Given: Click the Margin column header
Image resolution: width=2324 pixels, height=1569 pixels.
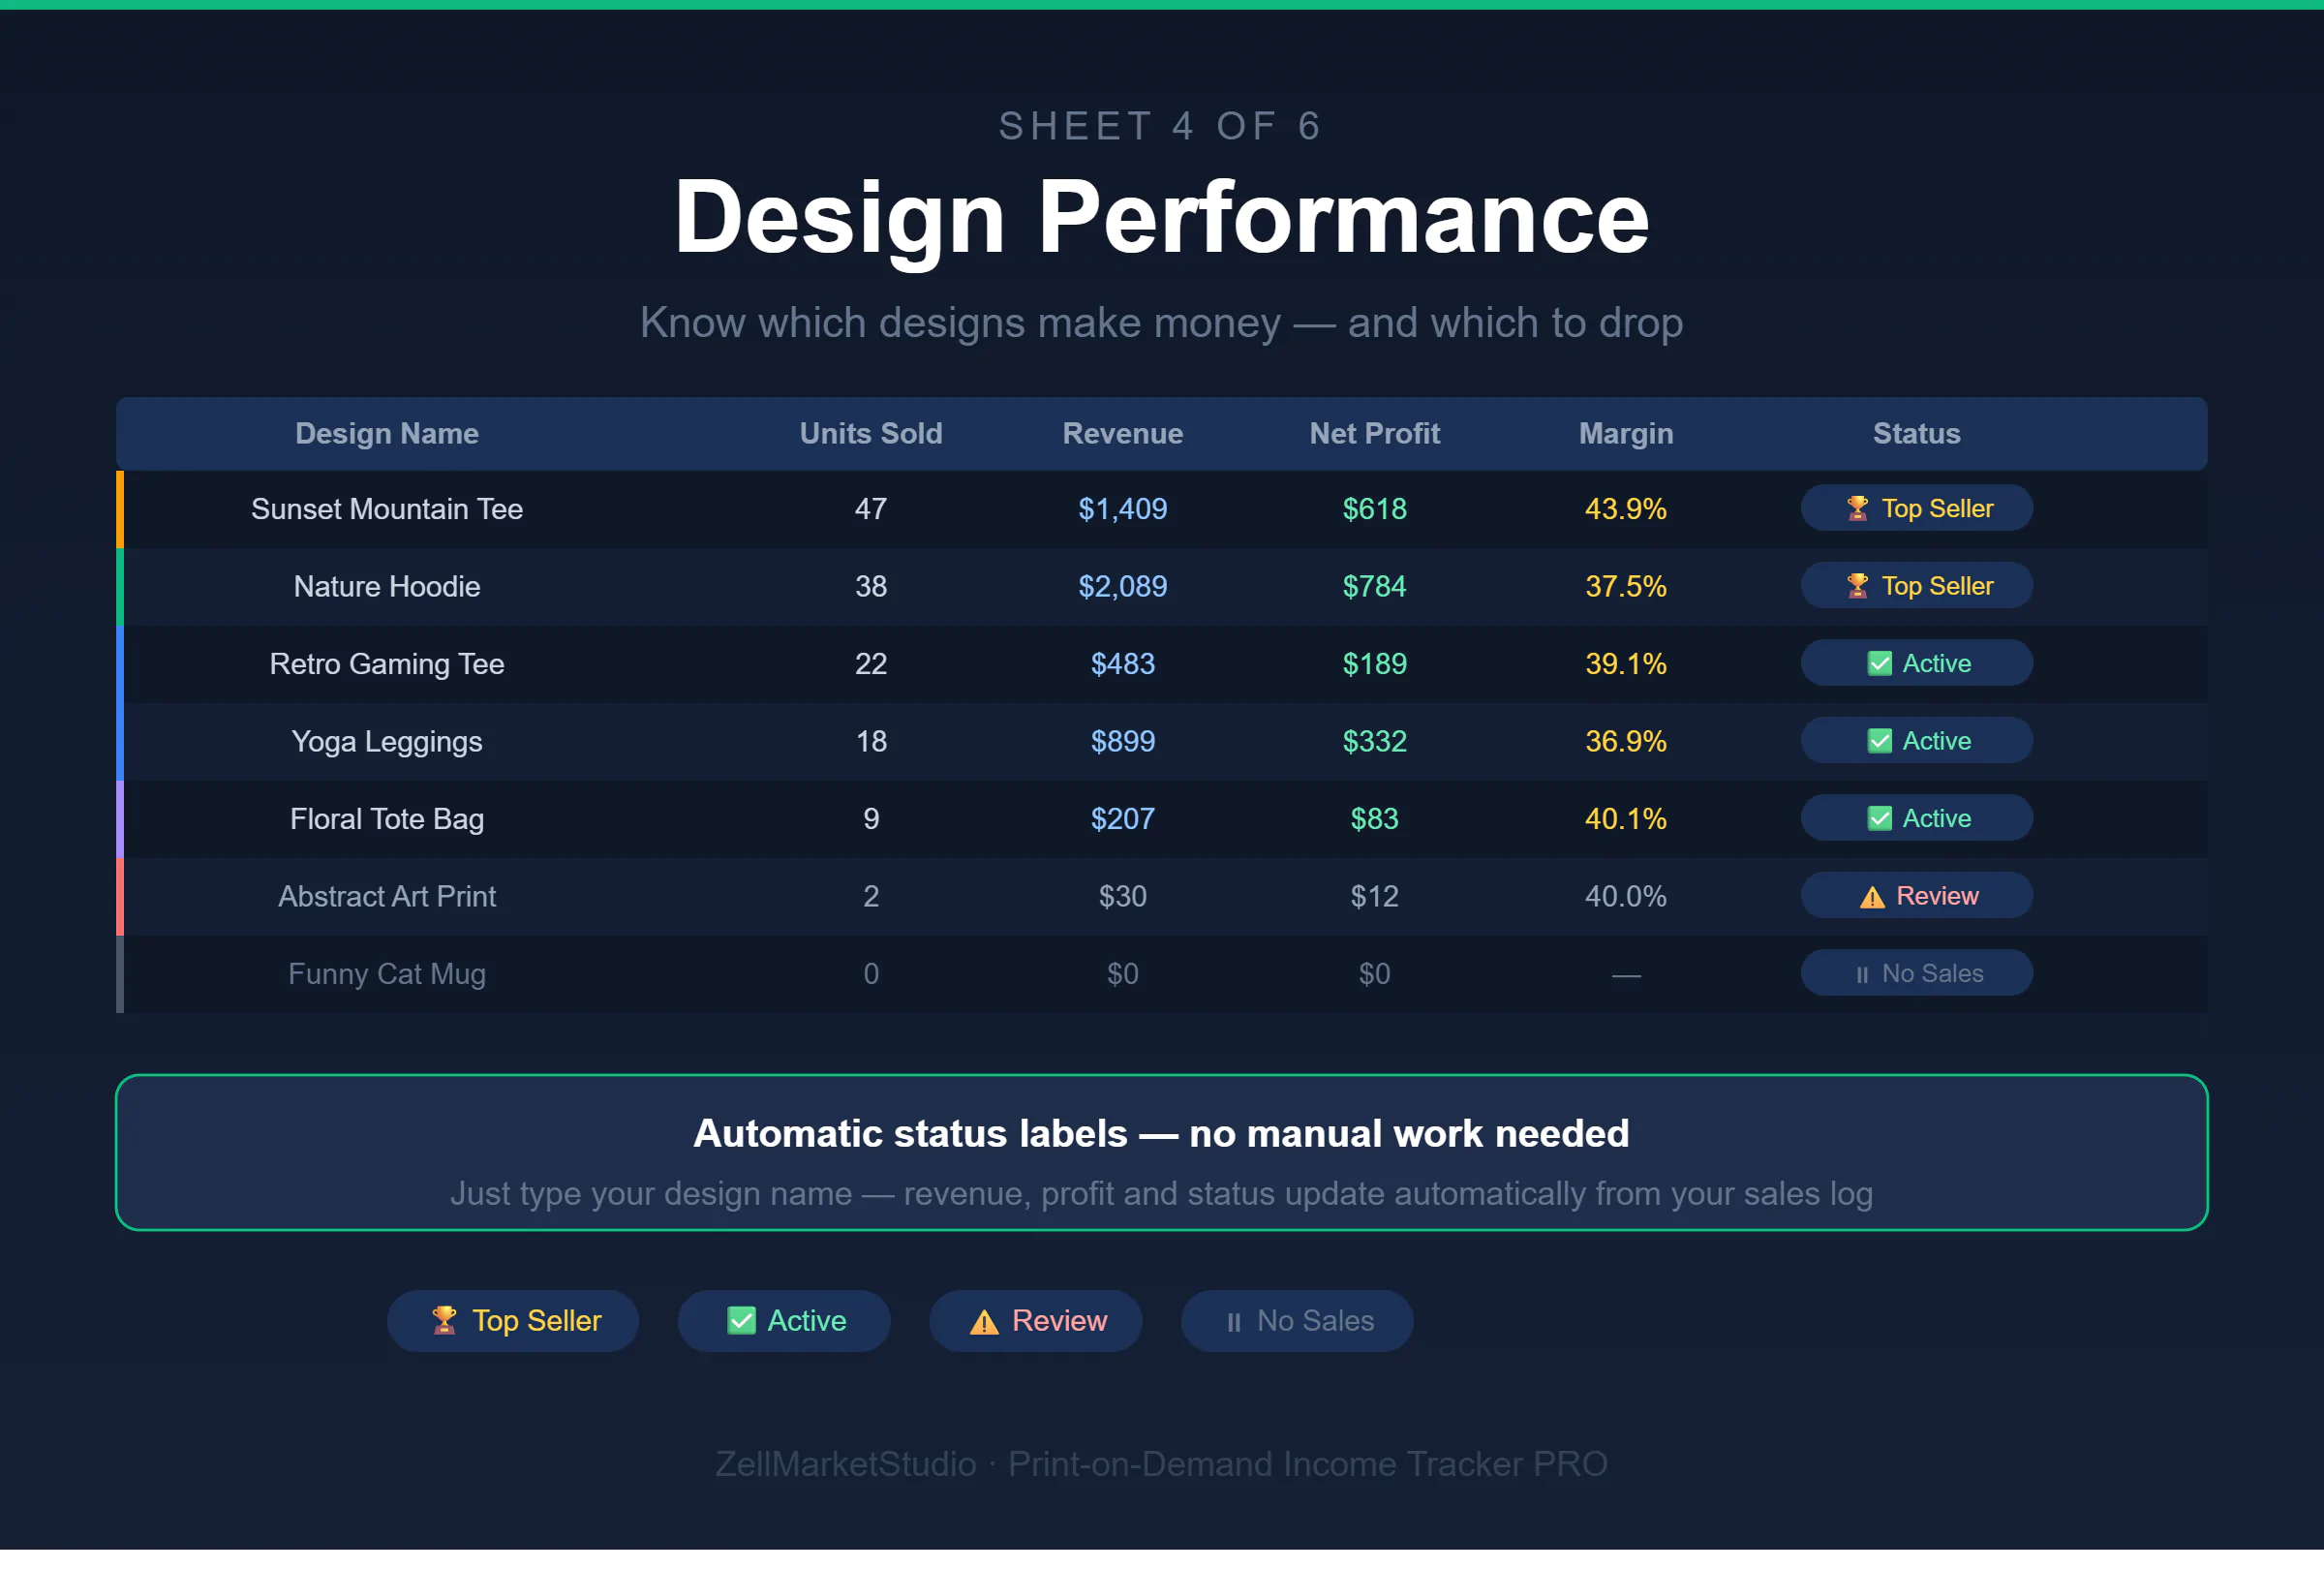Looking at the screenshot, I should coord(1625,434).
